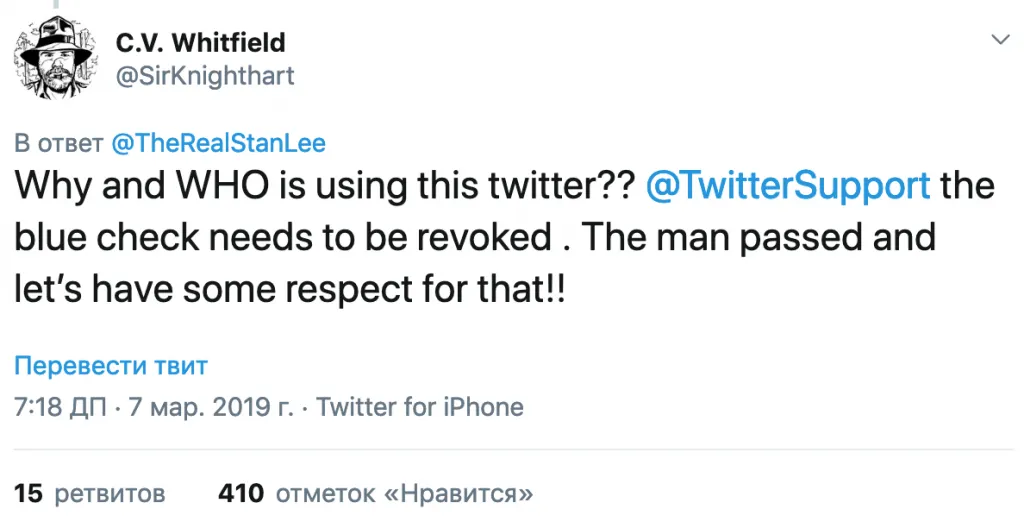Click "Перевести твит" to translate
This screenshot has height=528, width=1024.
click(111, 365)
